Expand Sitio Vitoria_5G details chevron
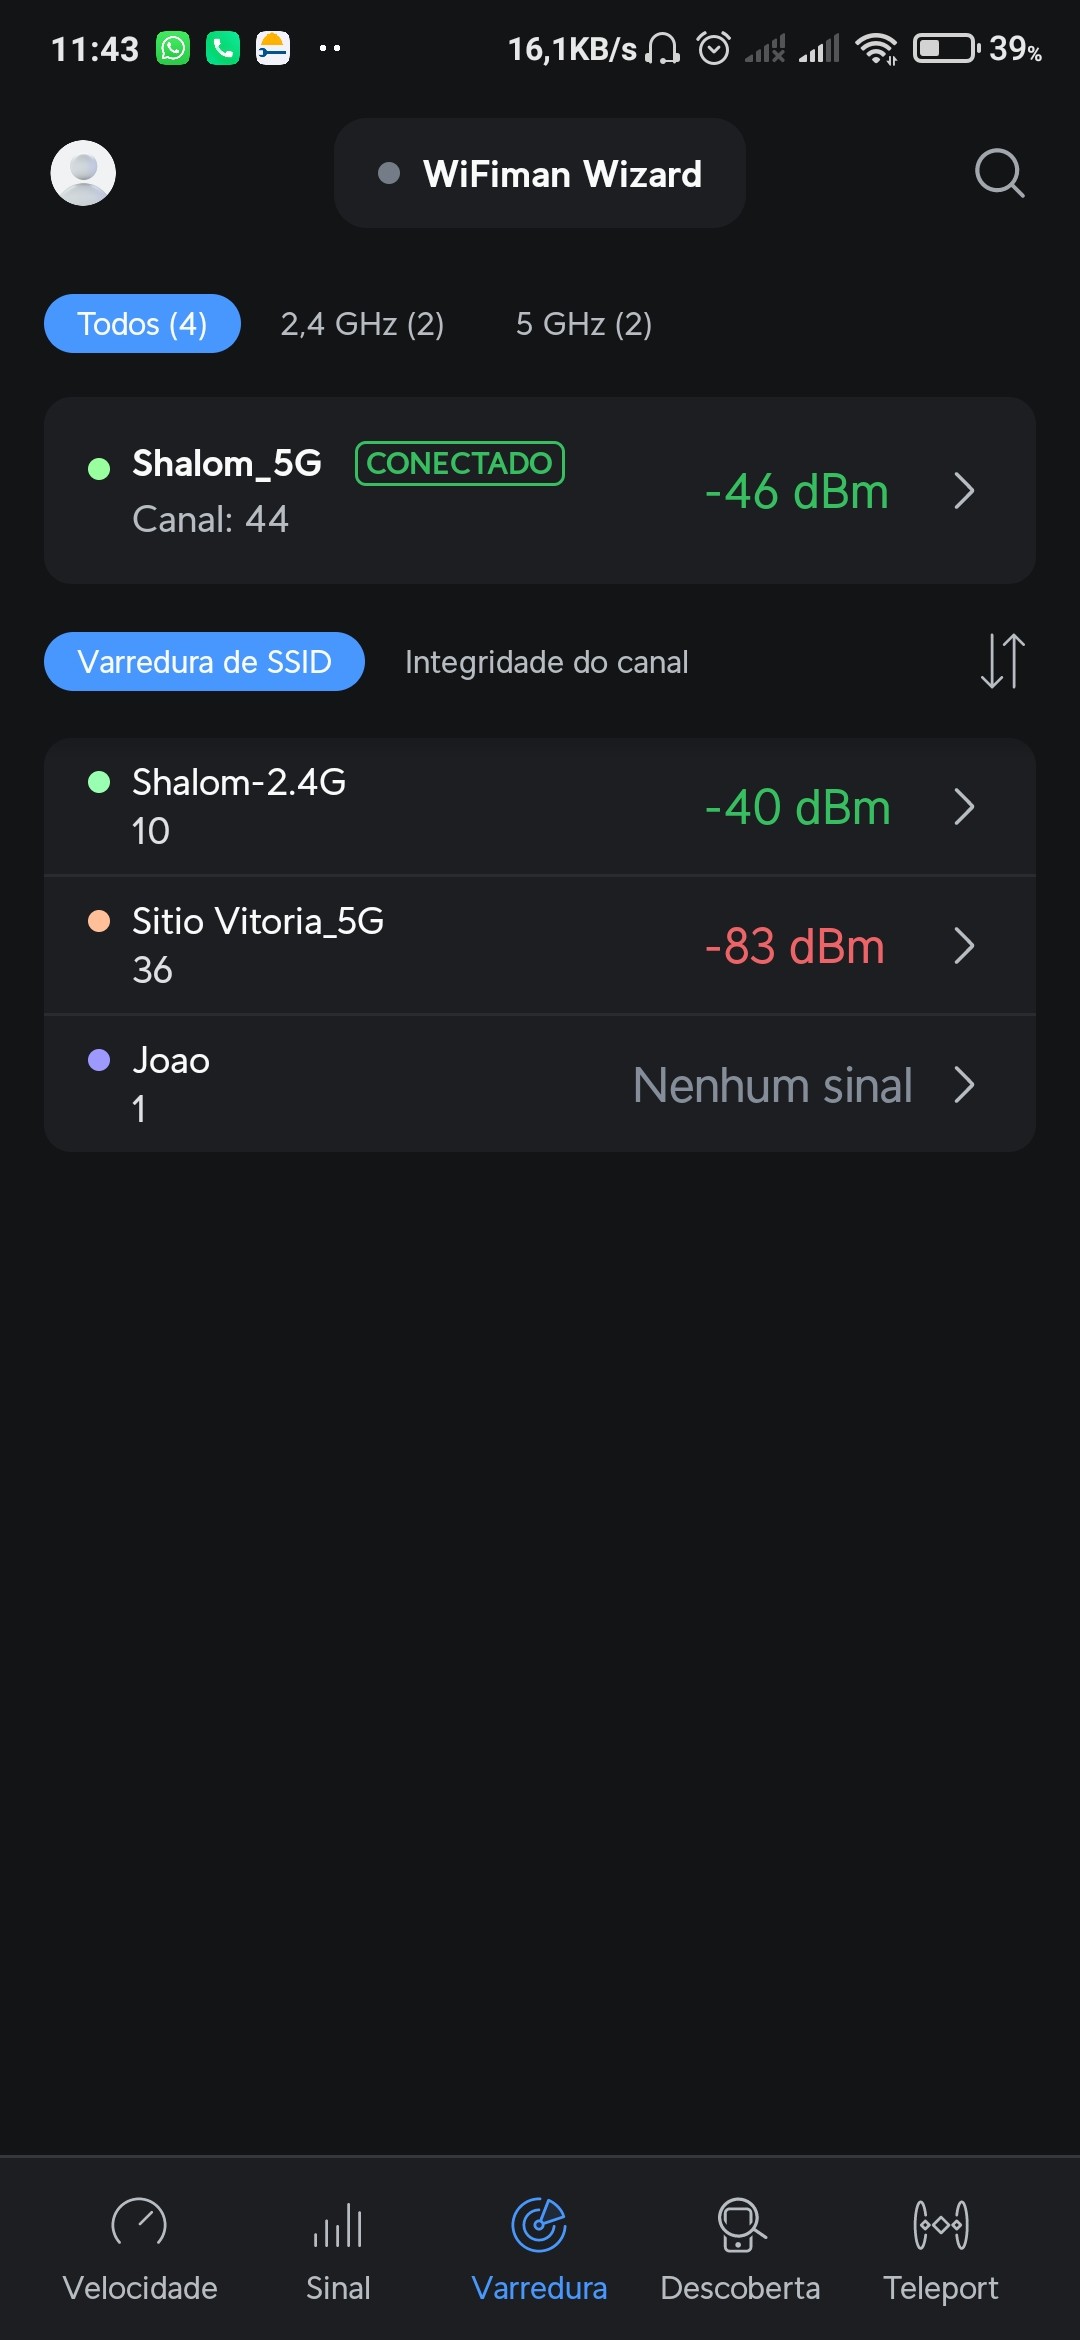The image size is (1080, 2340). 964,946
